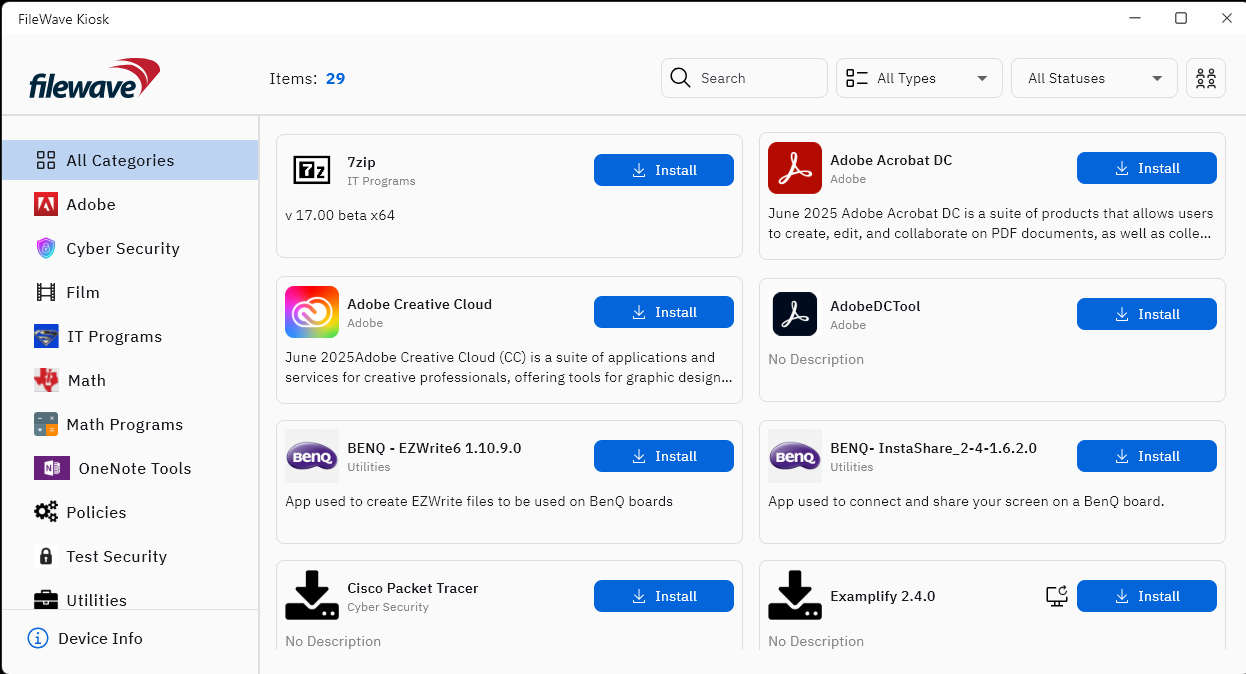Screen dimensions: 1246x674
Task: Install AdobeDCTool
Action: [x=1147, y=314]
